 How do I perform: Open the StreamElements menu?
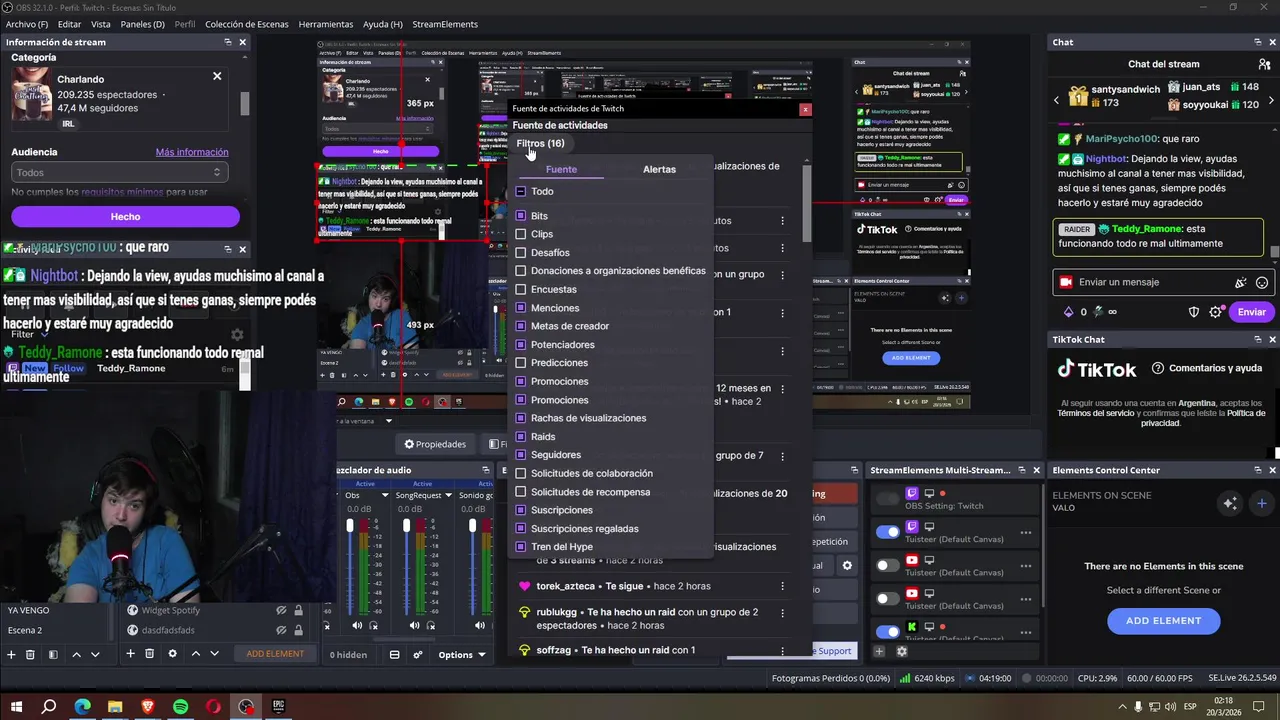tap(445, 24)
